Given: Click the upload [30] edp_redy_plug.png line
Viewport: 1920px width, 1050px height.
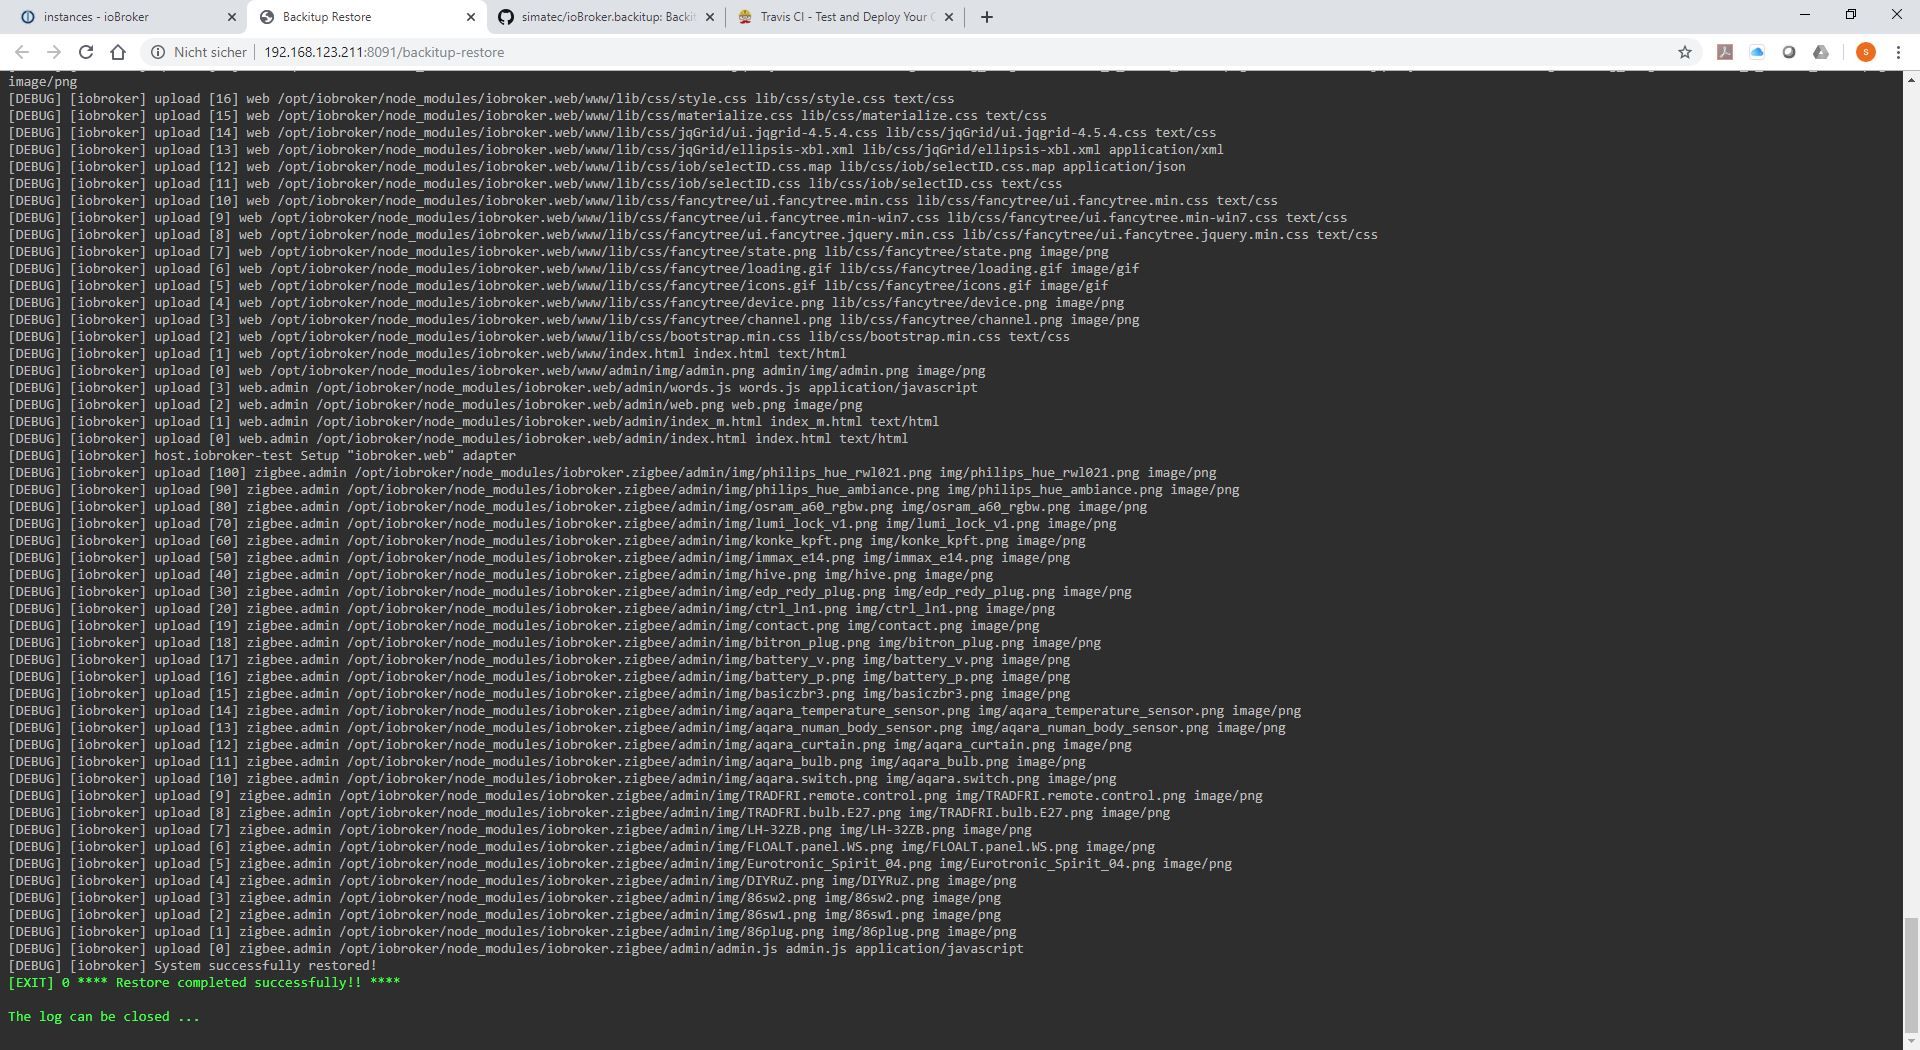Looking at the screenshot, I should [570, 591].
